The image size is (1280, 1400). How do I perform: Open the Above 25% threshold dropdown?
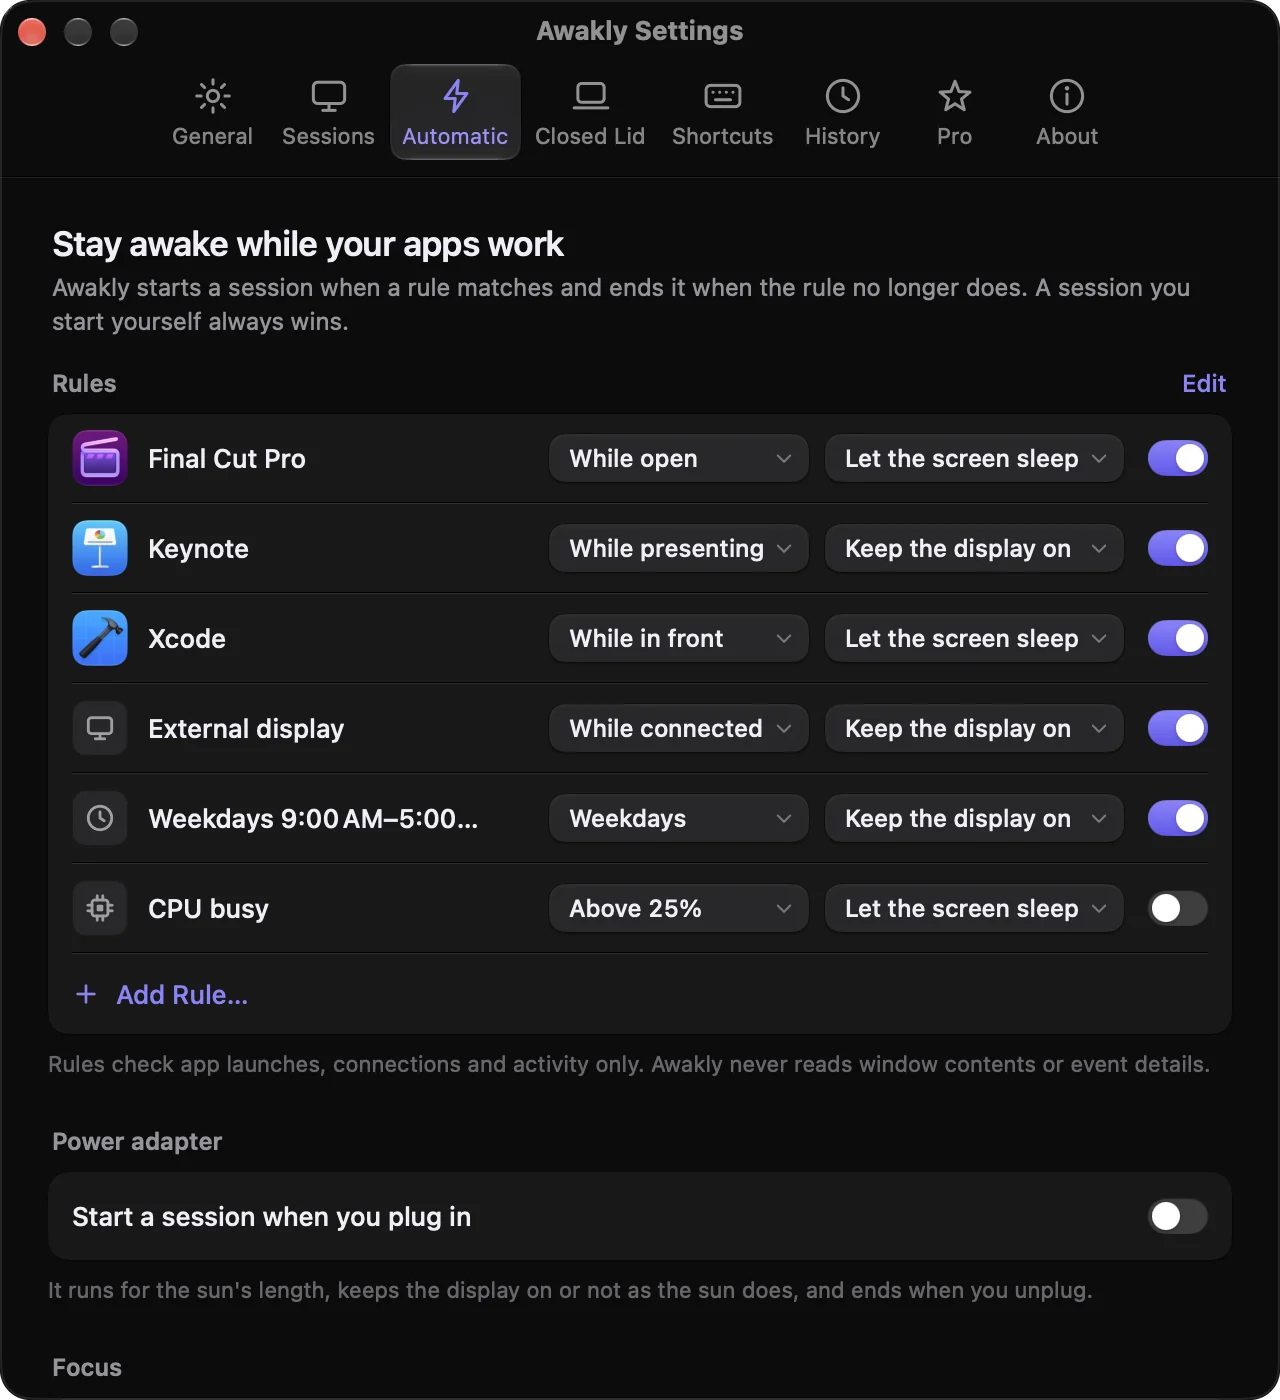point(678,908)
